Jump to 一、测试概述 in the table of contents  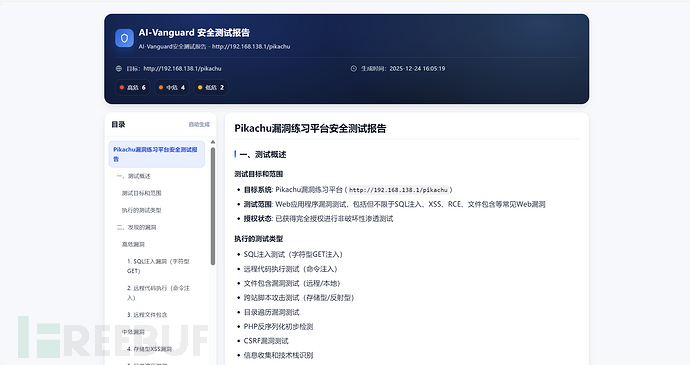coord(134,176)
